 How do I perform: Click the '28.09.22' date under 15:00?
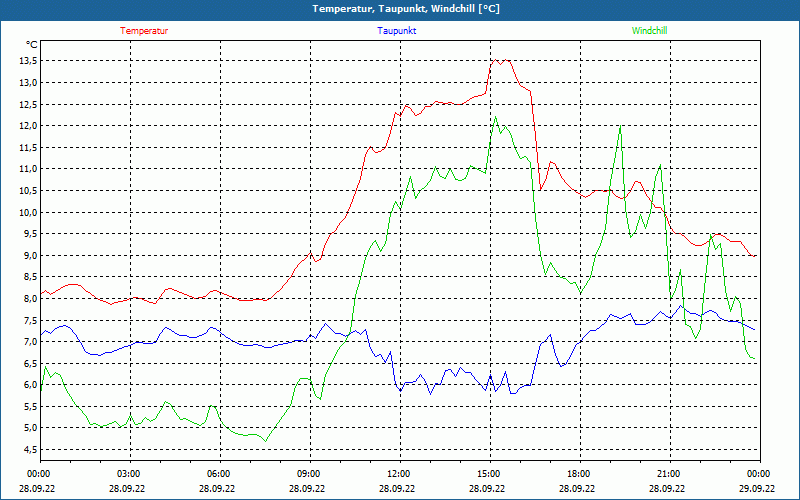click(487, 489)
